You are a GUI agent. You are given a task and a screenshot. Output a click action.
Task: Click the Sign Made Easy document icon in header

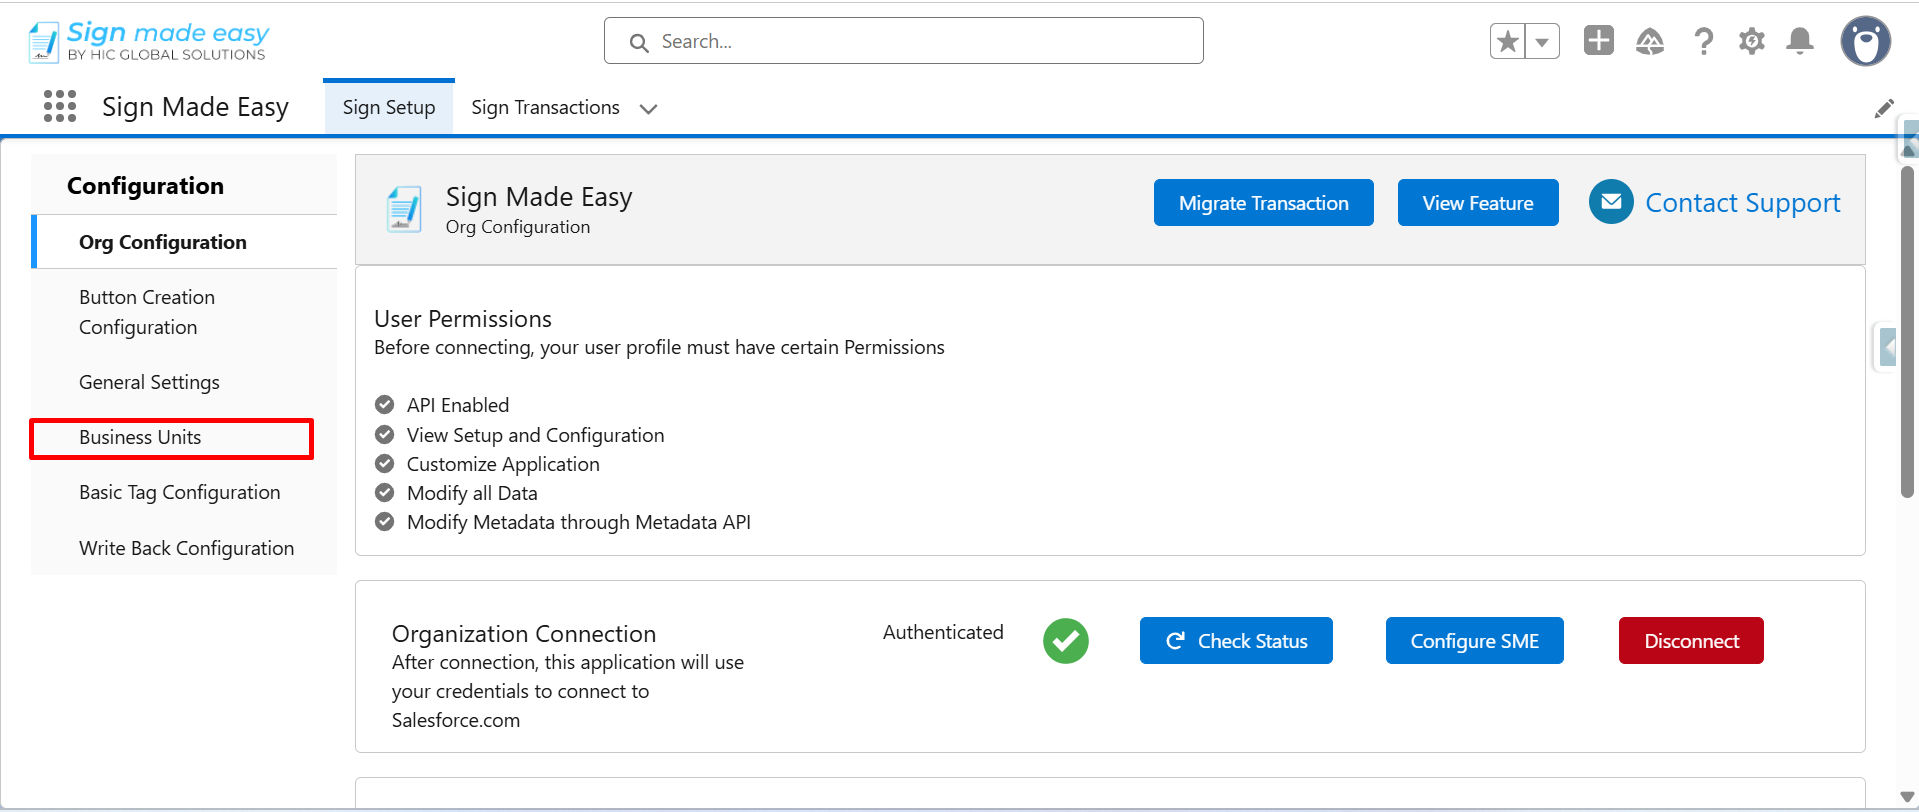404,209
